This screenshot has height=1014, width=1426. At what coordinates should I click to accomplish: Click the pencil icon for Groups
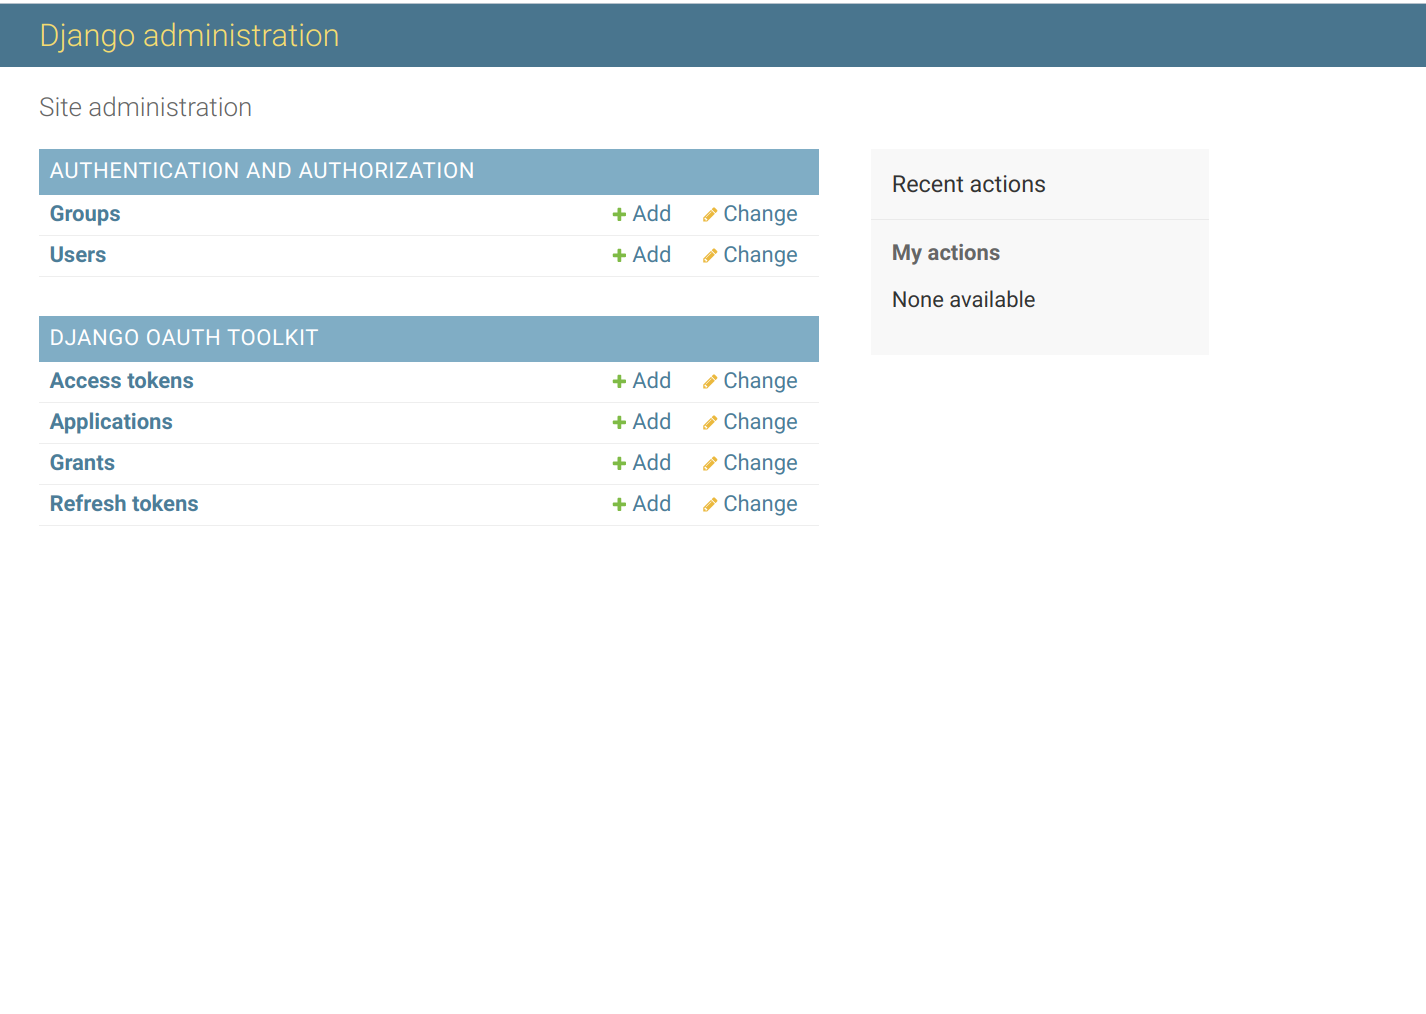(x=709, y=215)
